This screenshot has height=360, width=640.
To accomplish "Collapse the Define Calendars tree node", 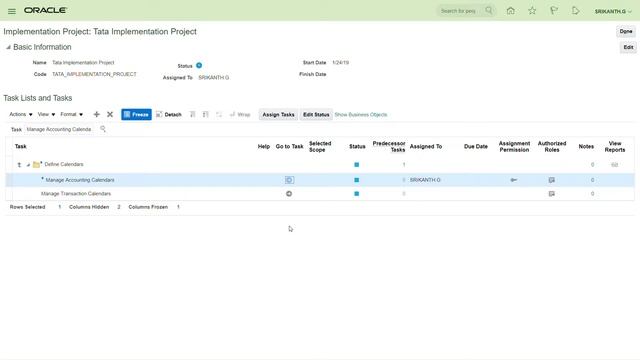I will 28,165.
